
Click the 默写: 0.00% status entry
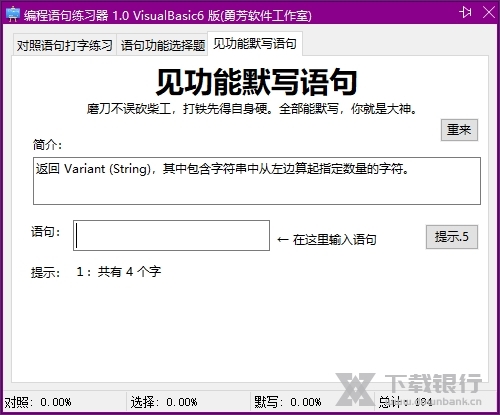click(287, 402)
